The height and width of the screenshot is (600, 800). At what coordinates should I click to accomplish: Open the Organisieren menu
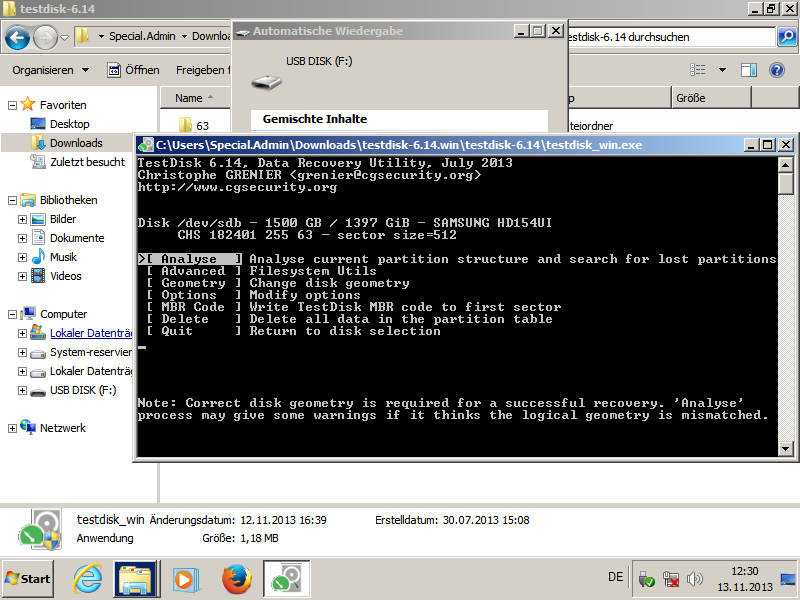click(x=51, y=70)
